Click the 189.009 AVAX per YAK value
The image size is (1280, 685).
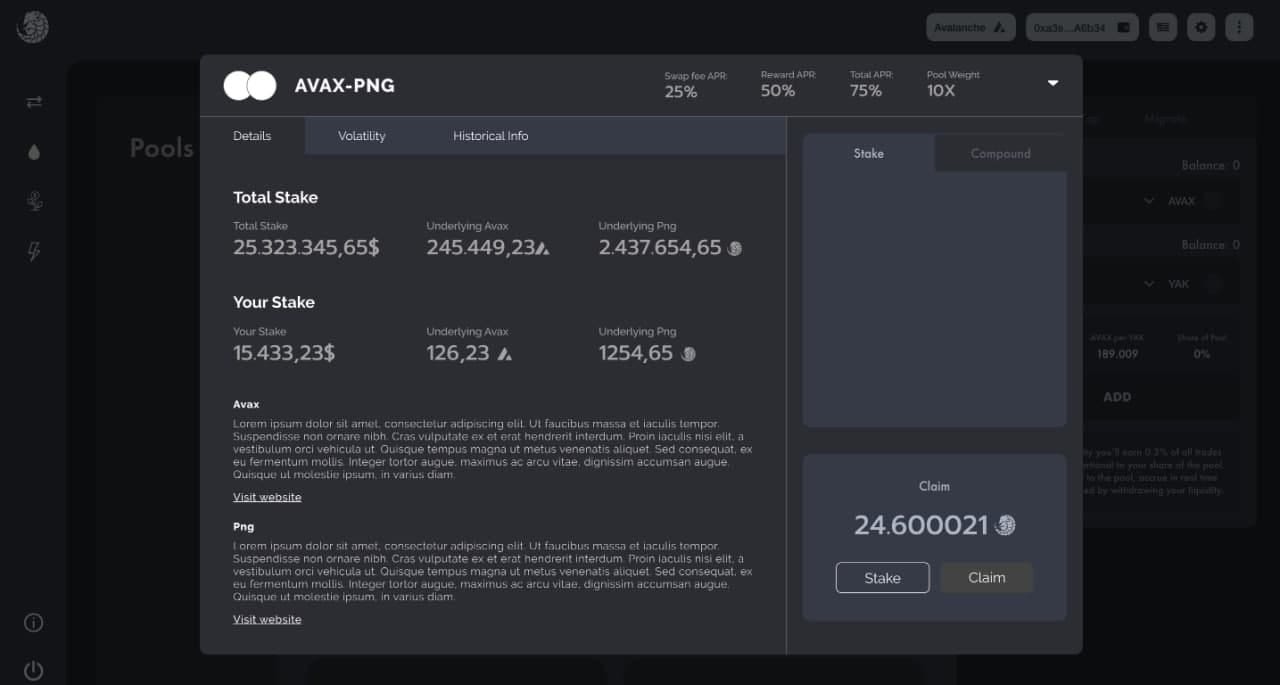pyautogui.click(x=1117, y=354)
